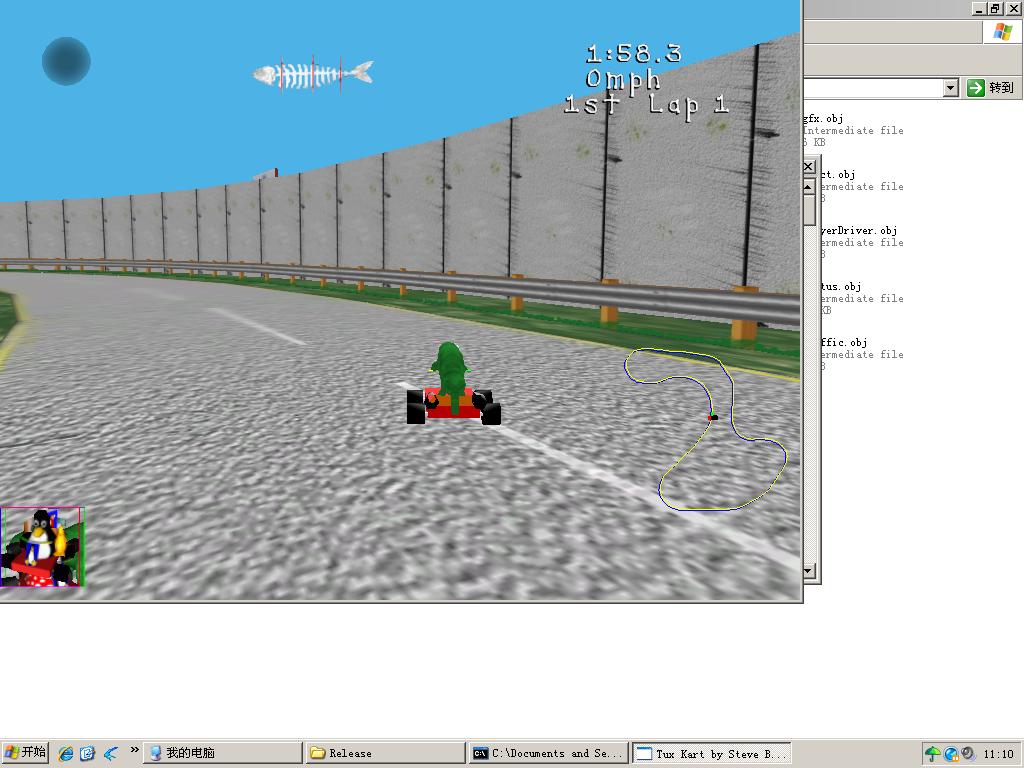This screenshot has width=1024, height=768.
Task: Close the Explorer side pane with X
Action: 808,167
